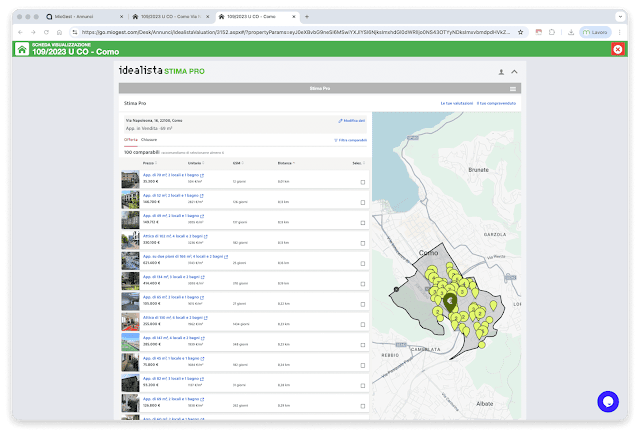
Task: Click the red close icon of the scheda
Action: pos(618,49)
